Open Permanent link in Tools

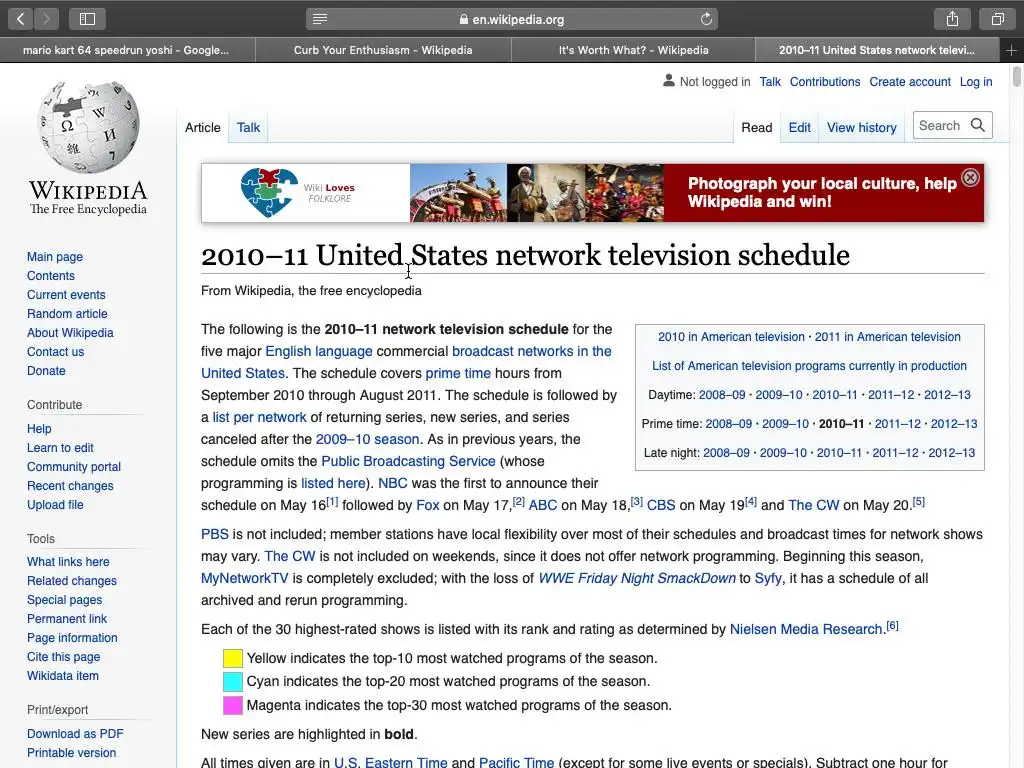(67, 618)
